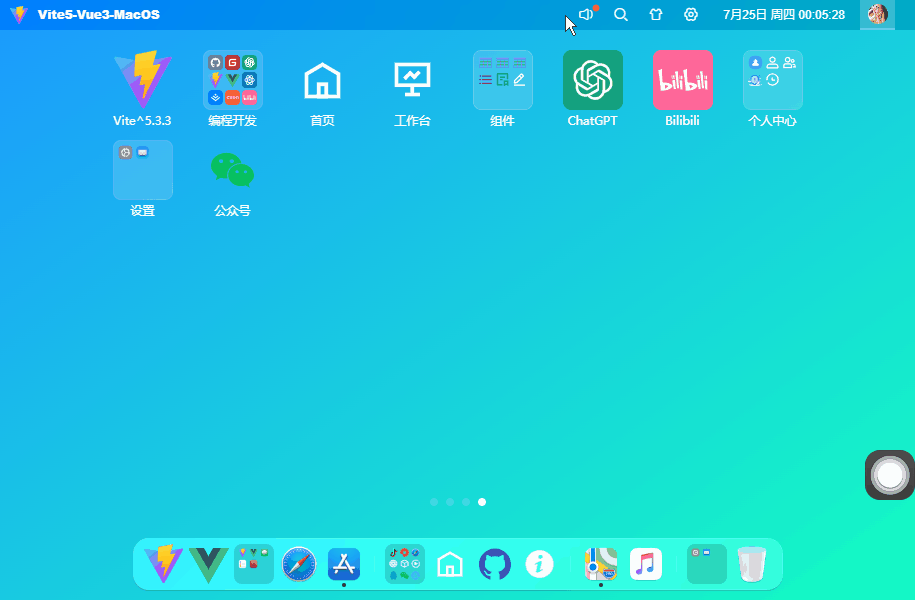Open the dock app folder containing TikTok
The width and height of the screenshot is (915, 600).
click(405, 564)
